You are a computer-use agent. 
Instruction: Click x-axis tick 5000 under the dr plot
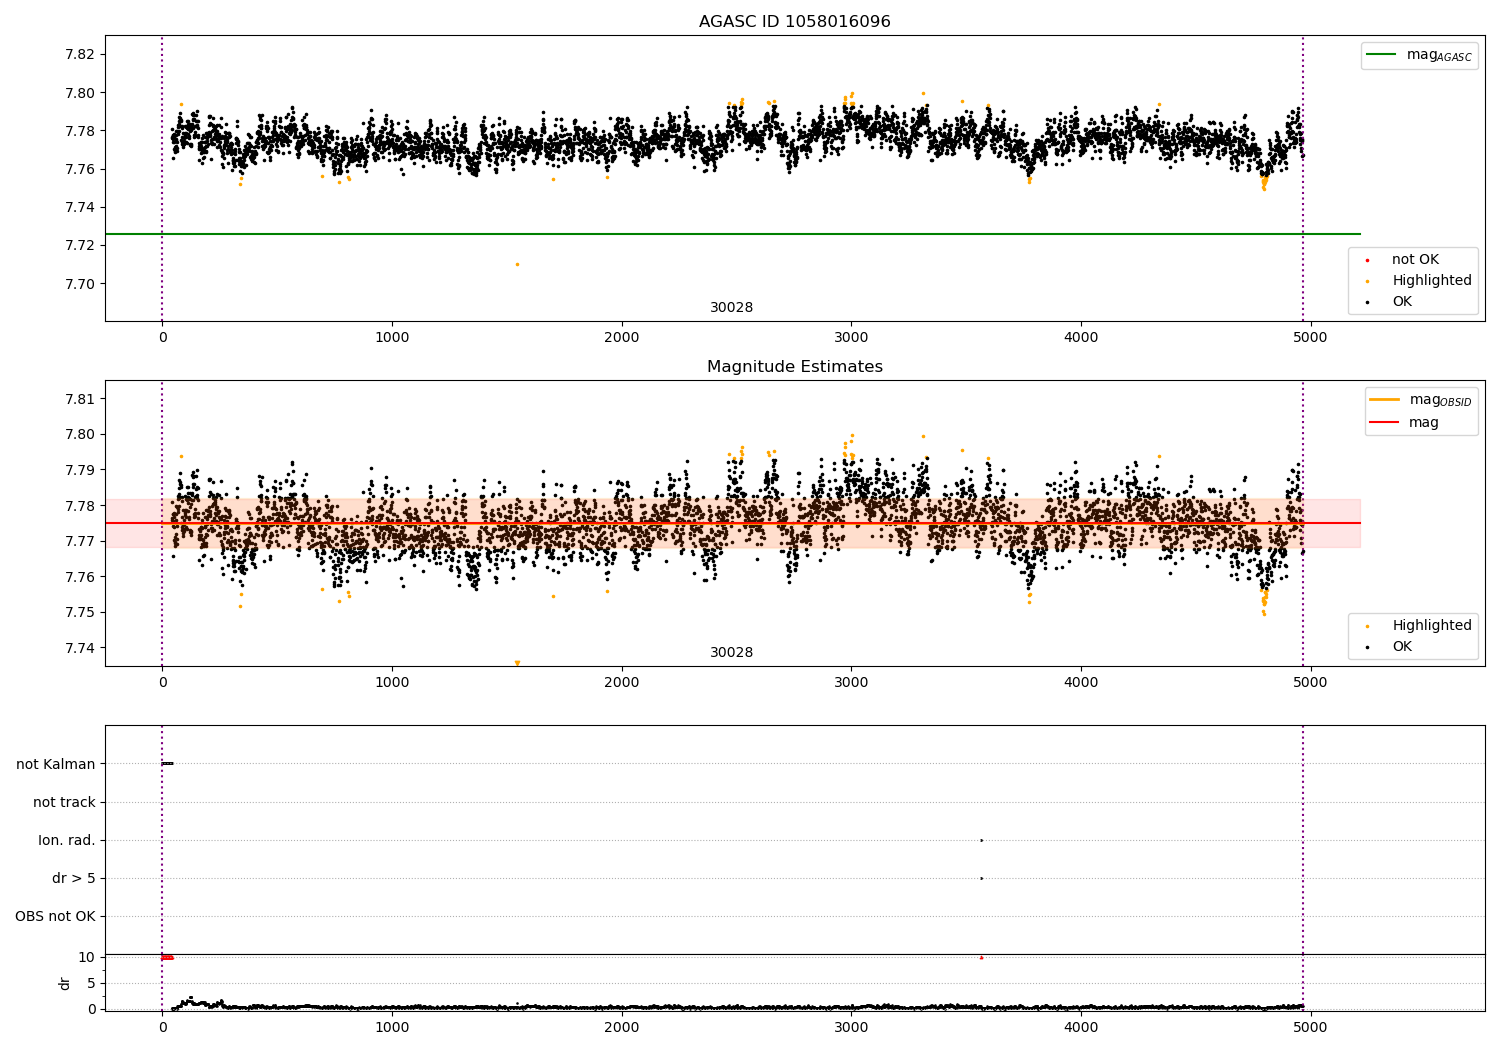click(1311, 1027)
